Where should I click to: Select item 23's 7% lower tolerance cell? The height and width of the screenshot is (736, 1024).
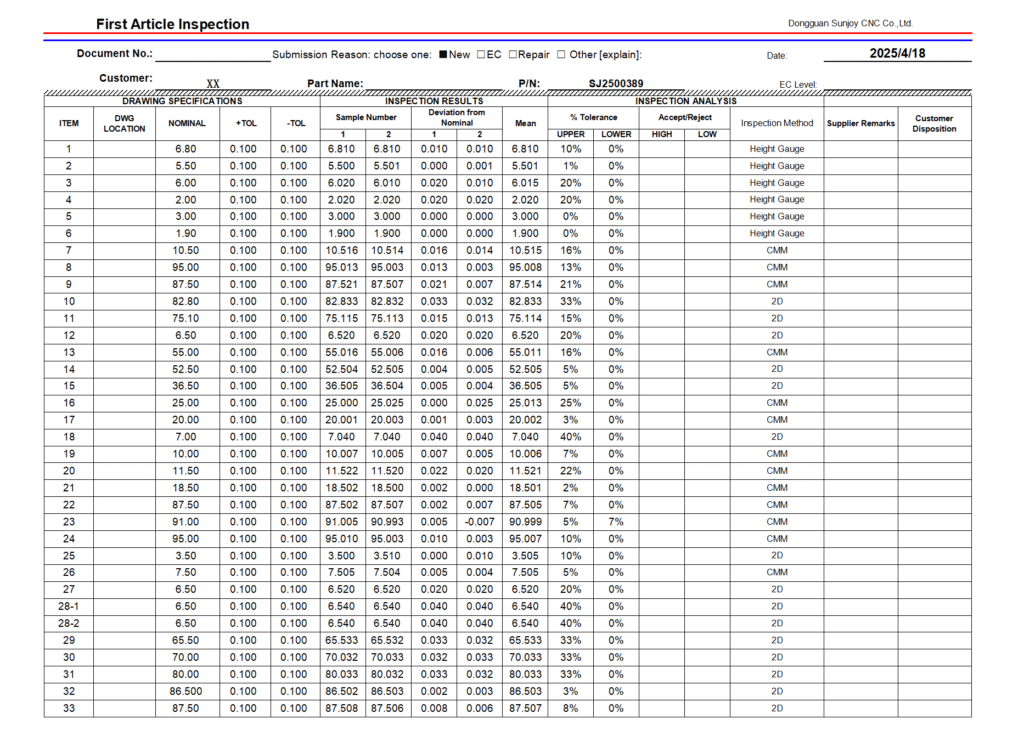(616, 521)
